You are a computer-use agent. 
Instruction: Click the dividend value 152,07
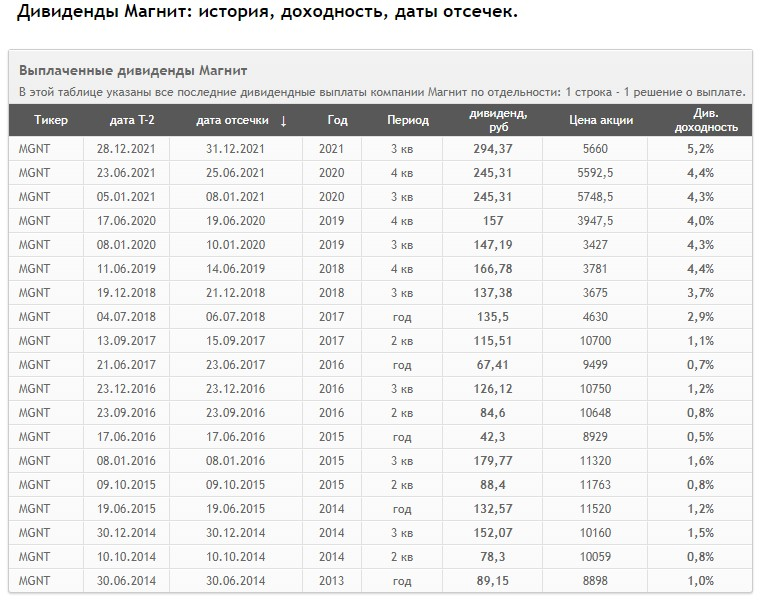[x=493, y=532]
